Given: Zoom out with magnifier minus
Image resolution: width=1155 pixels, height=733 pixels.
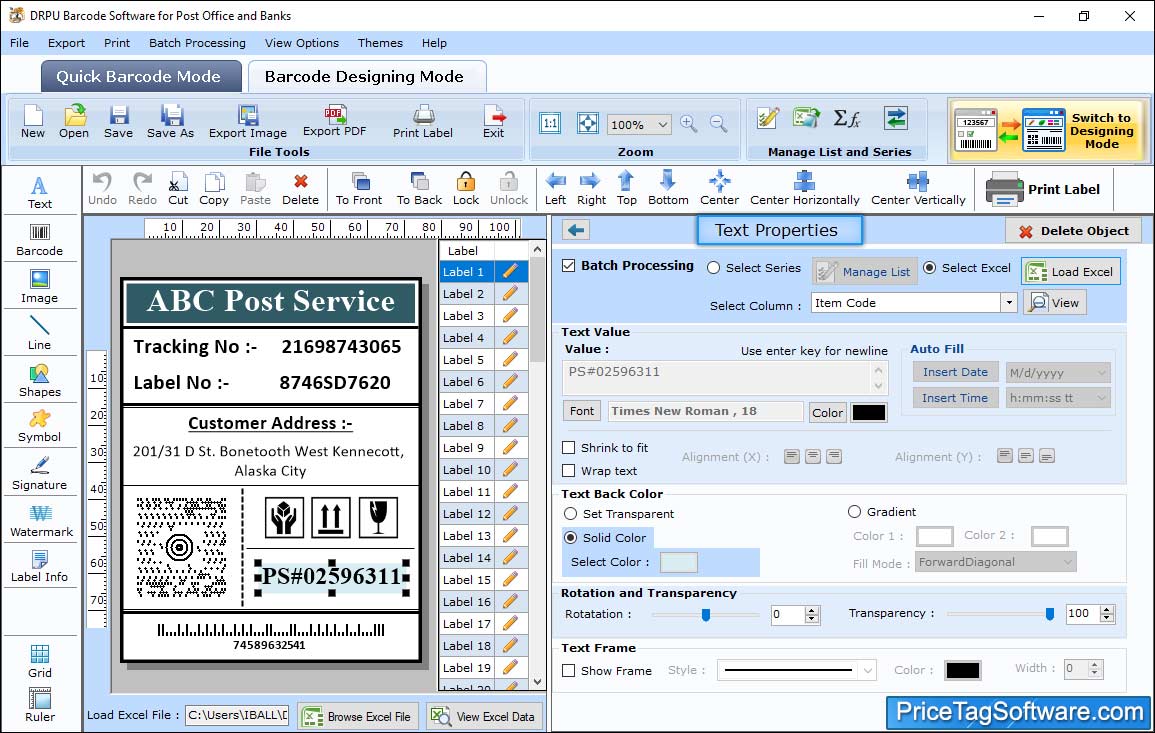Looking at the screenshot, I should (718, 124).
